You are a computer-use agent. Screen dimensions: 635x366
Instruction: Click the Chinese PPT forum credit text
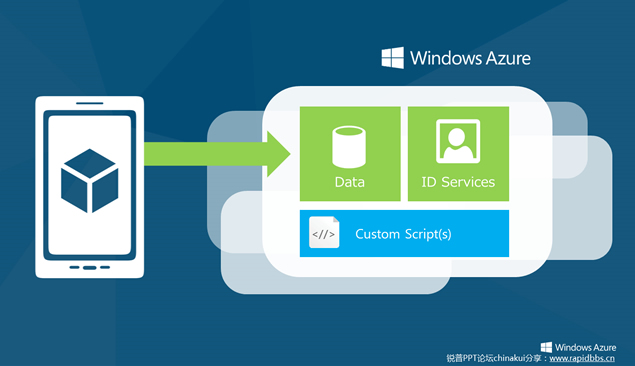point(496,358)
